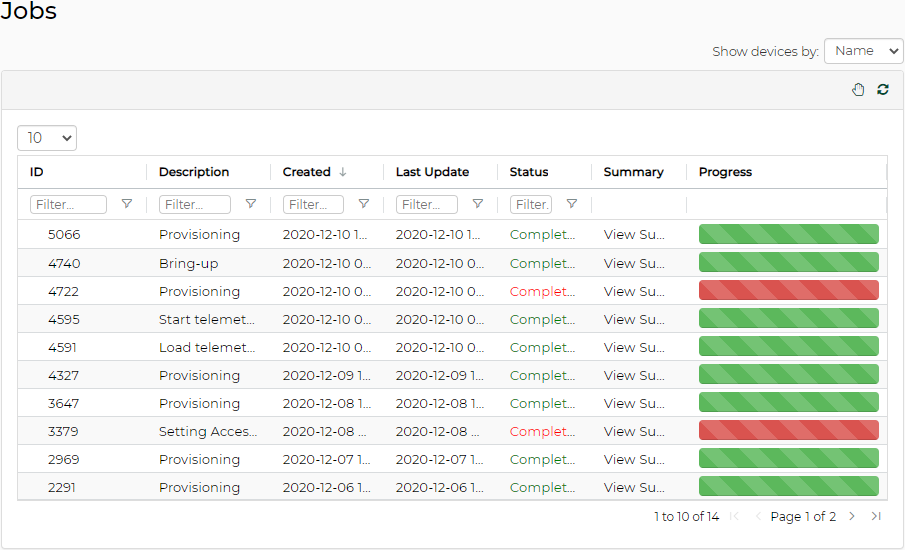
Task: Open the Show devices by Name dropdown
Action: (x=863, y=51)
